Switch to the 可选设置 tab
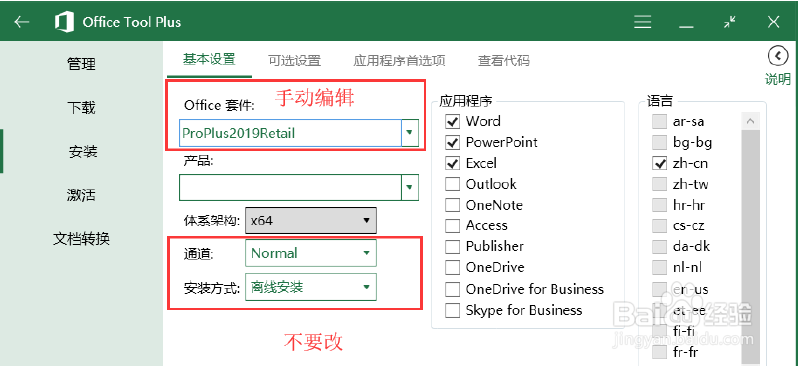 click(295, 61)
